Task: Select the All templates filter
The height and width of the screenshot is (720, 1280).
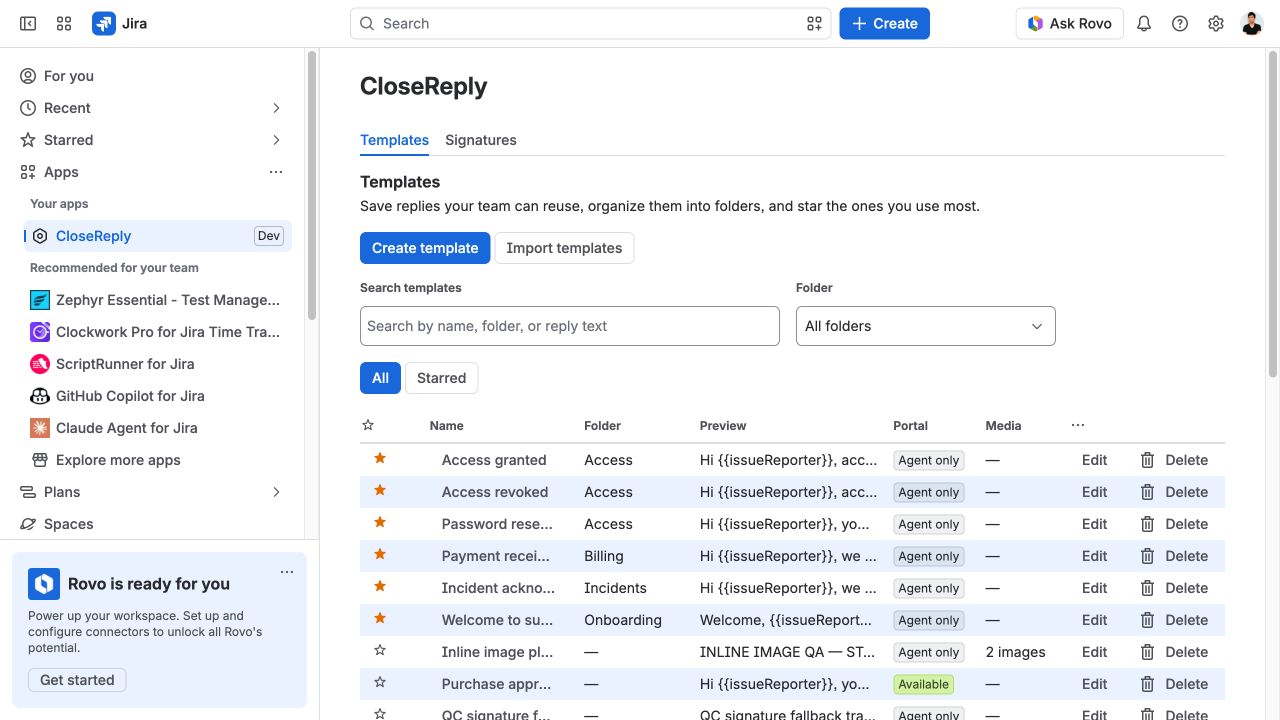Action: point(380,378)
